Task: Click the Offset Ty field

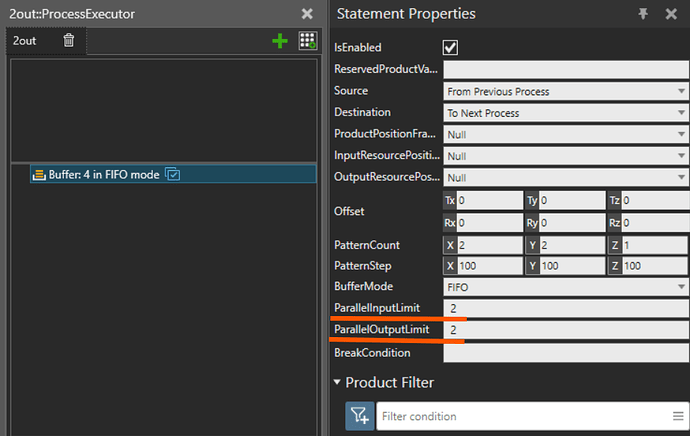Action: click(572, 201)
